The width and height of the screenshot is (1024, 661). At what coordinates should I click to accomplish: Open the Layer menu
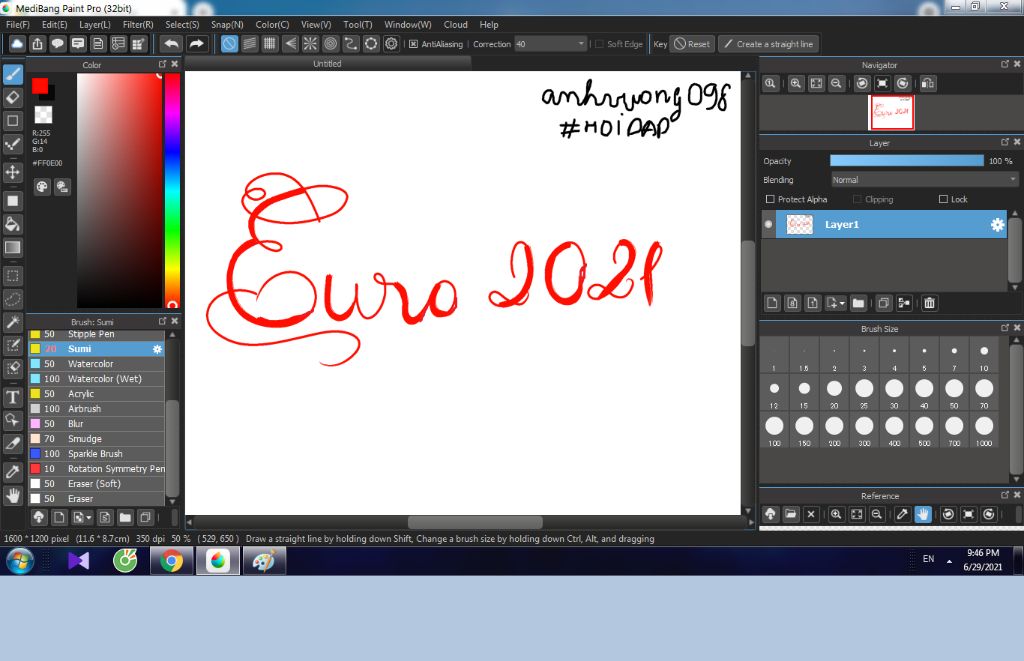[95, 25]
